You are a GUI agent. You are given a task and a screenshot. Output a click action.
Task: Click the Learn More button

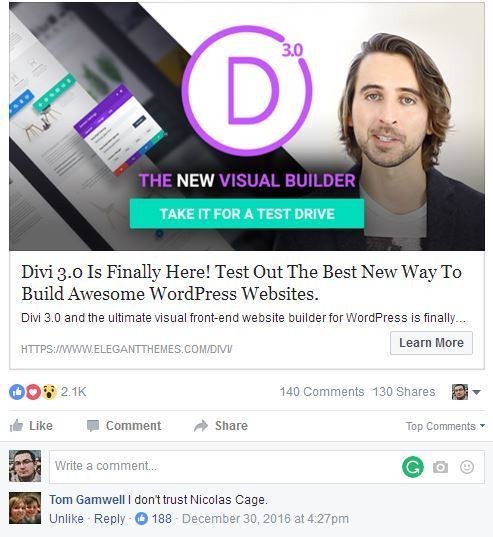(431, 343)
